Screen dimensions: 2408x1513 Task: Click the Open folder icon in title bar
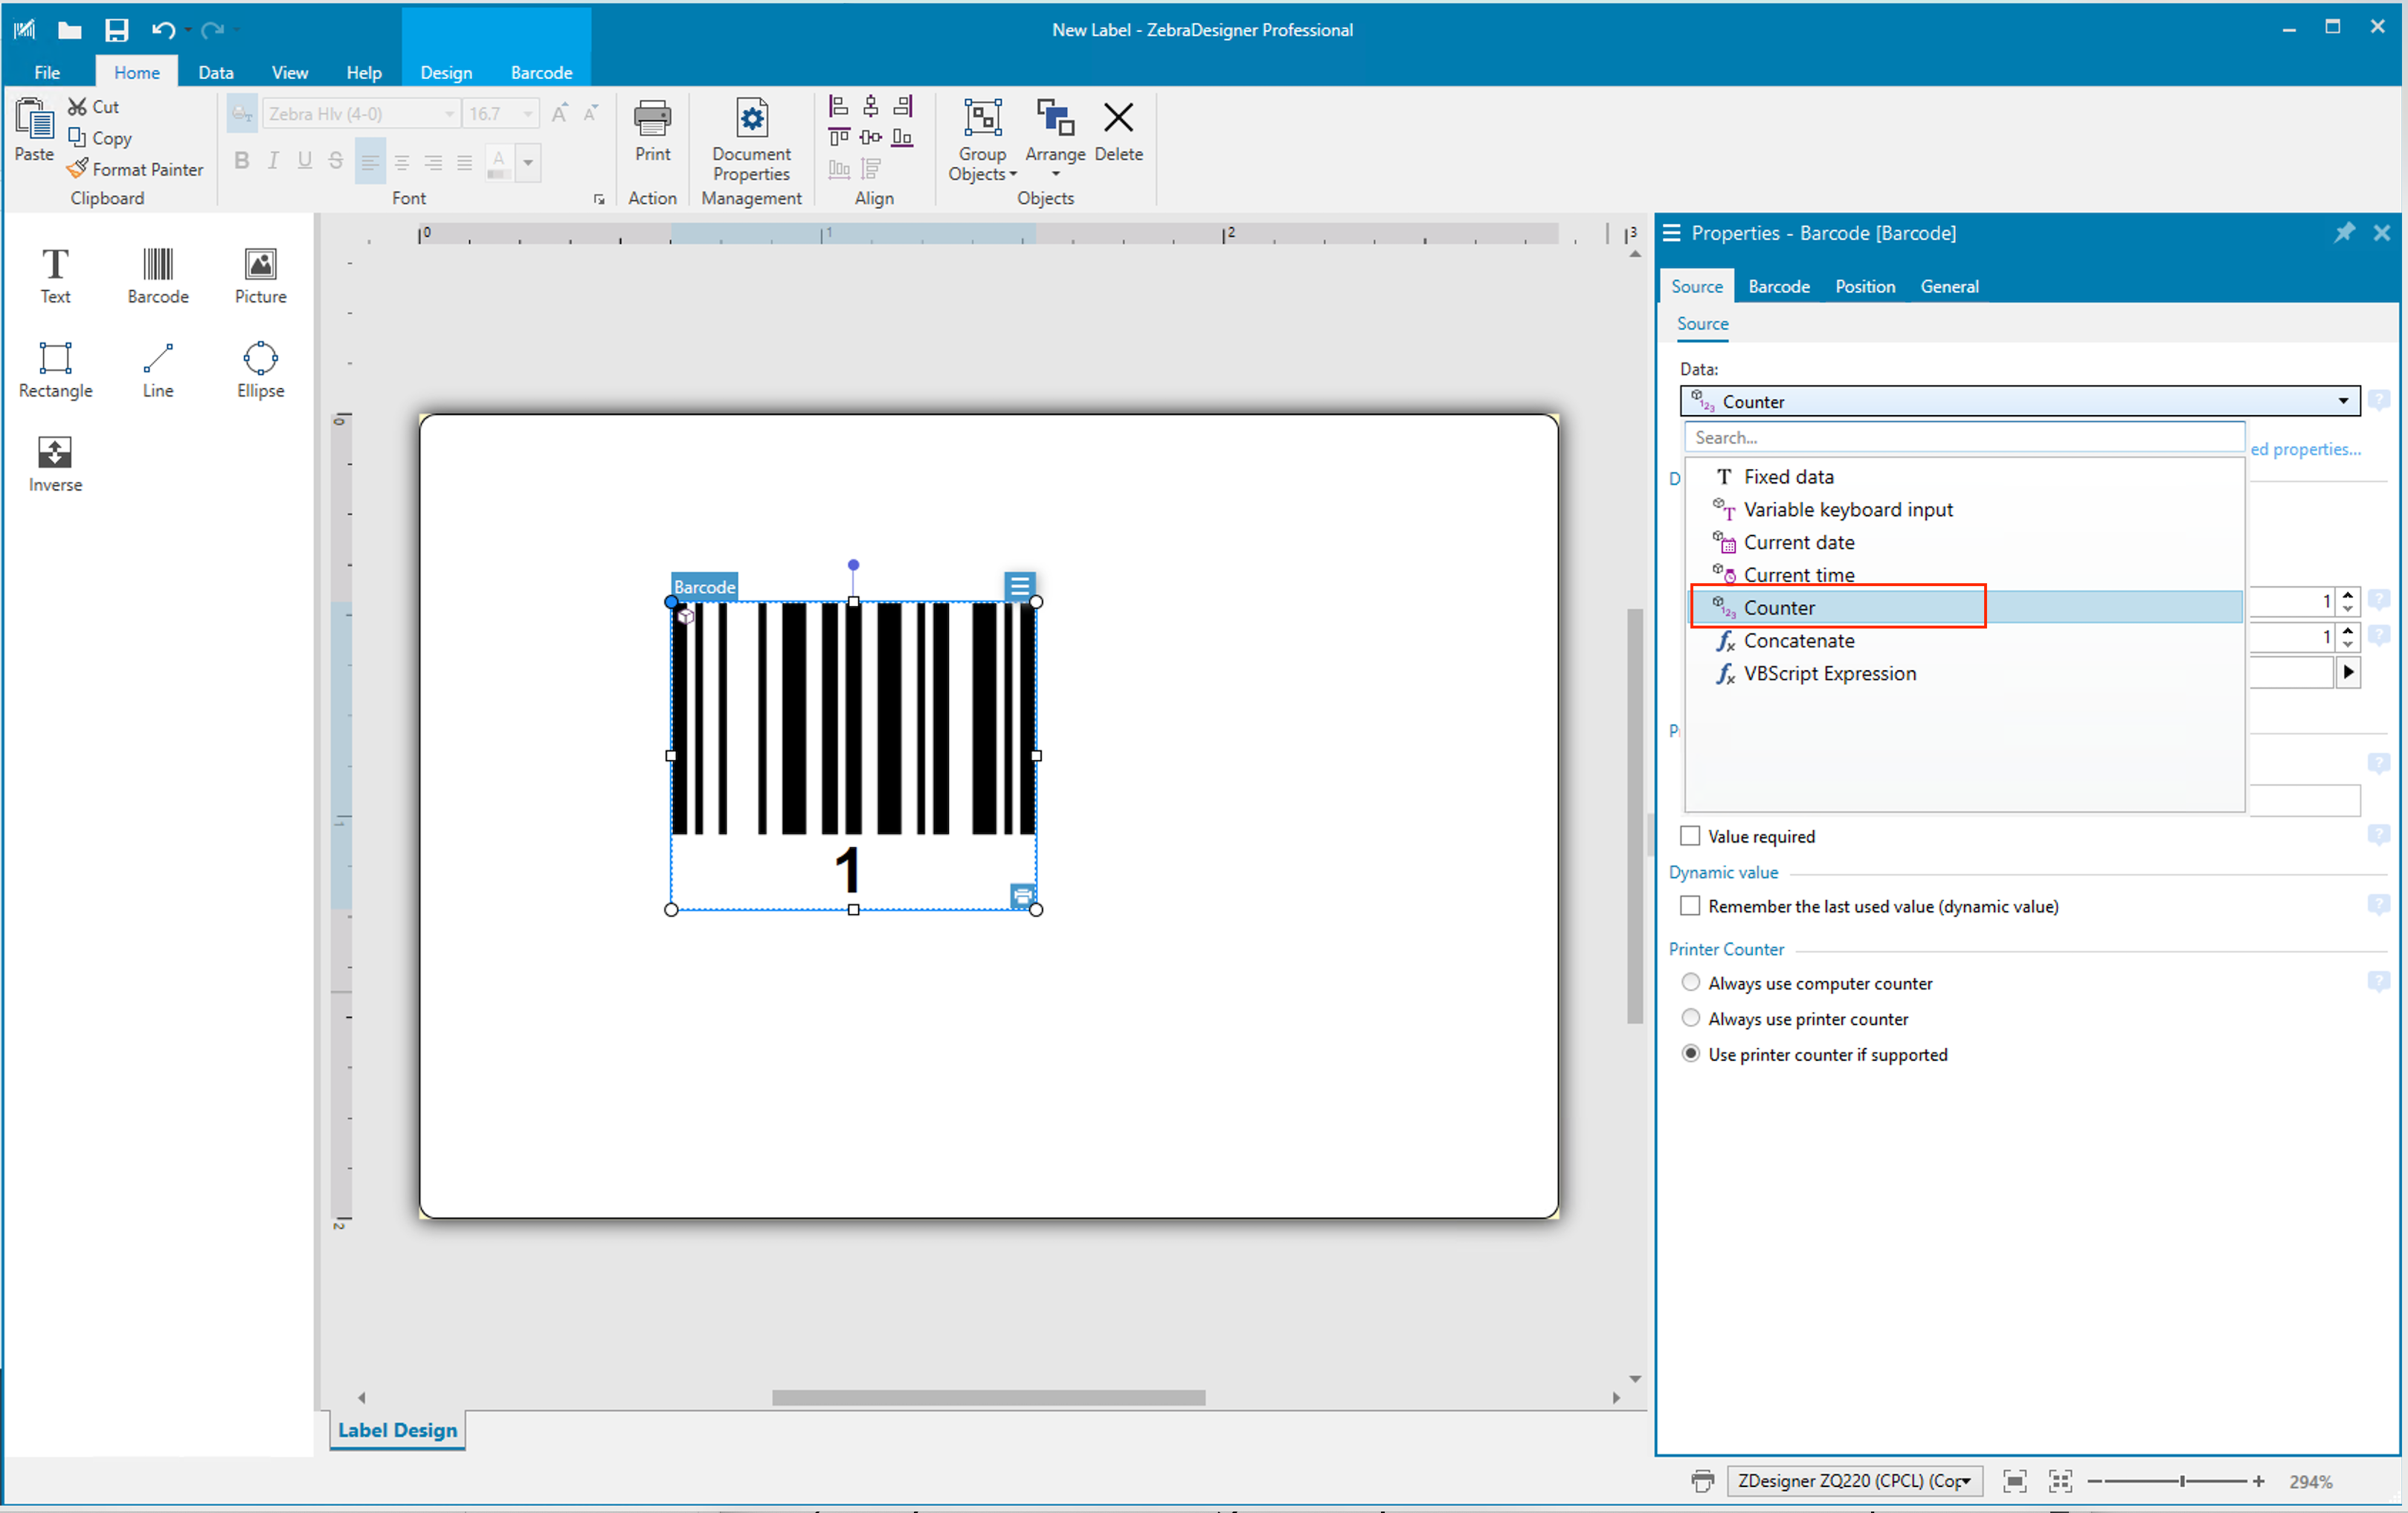69,30
